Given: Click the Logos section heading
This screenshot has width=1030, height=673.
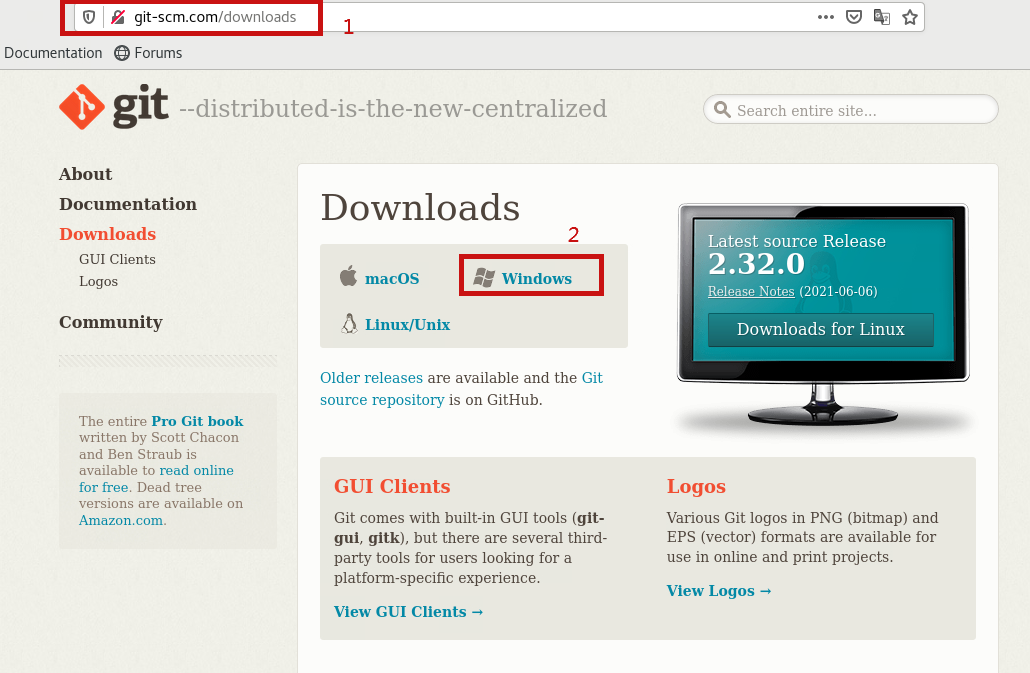Looking at the screenshot, I should point(696,487).
